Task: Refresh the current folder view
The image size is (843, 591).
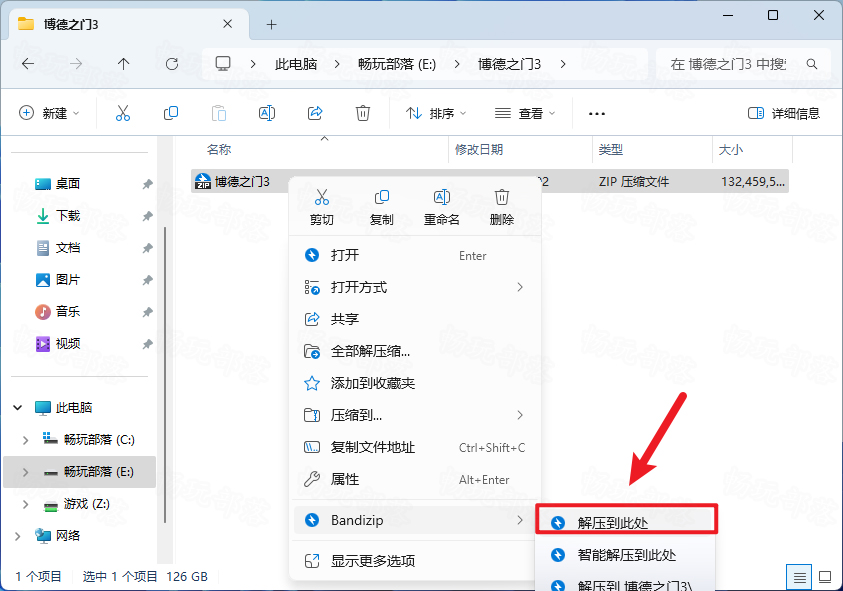Action: [x=172, y=64]
